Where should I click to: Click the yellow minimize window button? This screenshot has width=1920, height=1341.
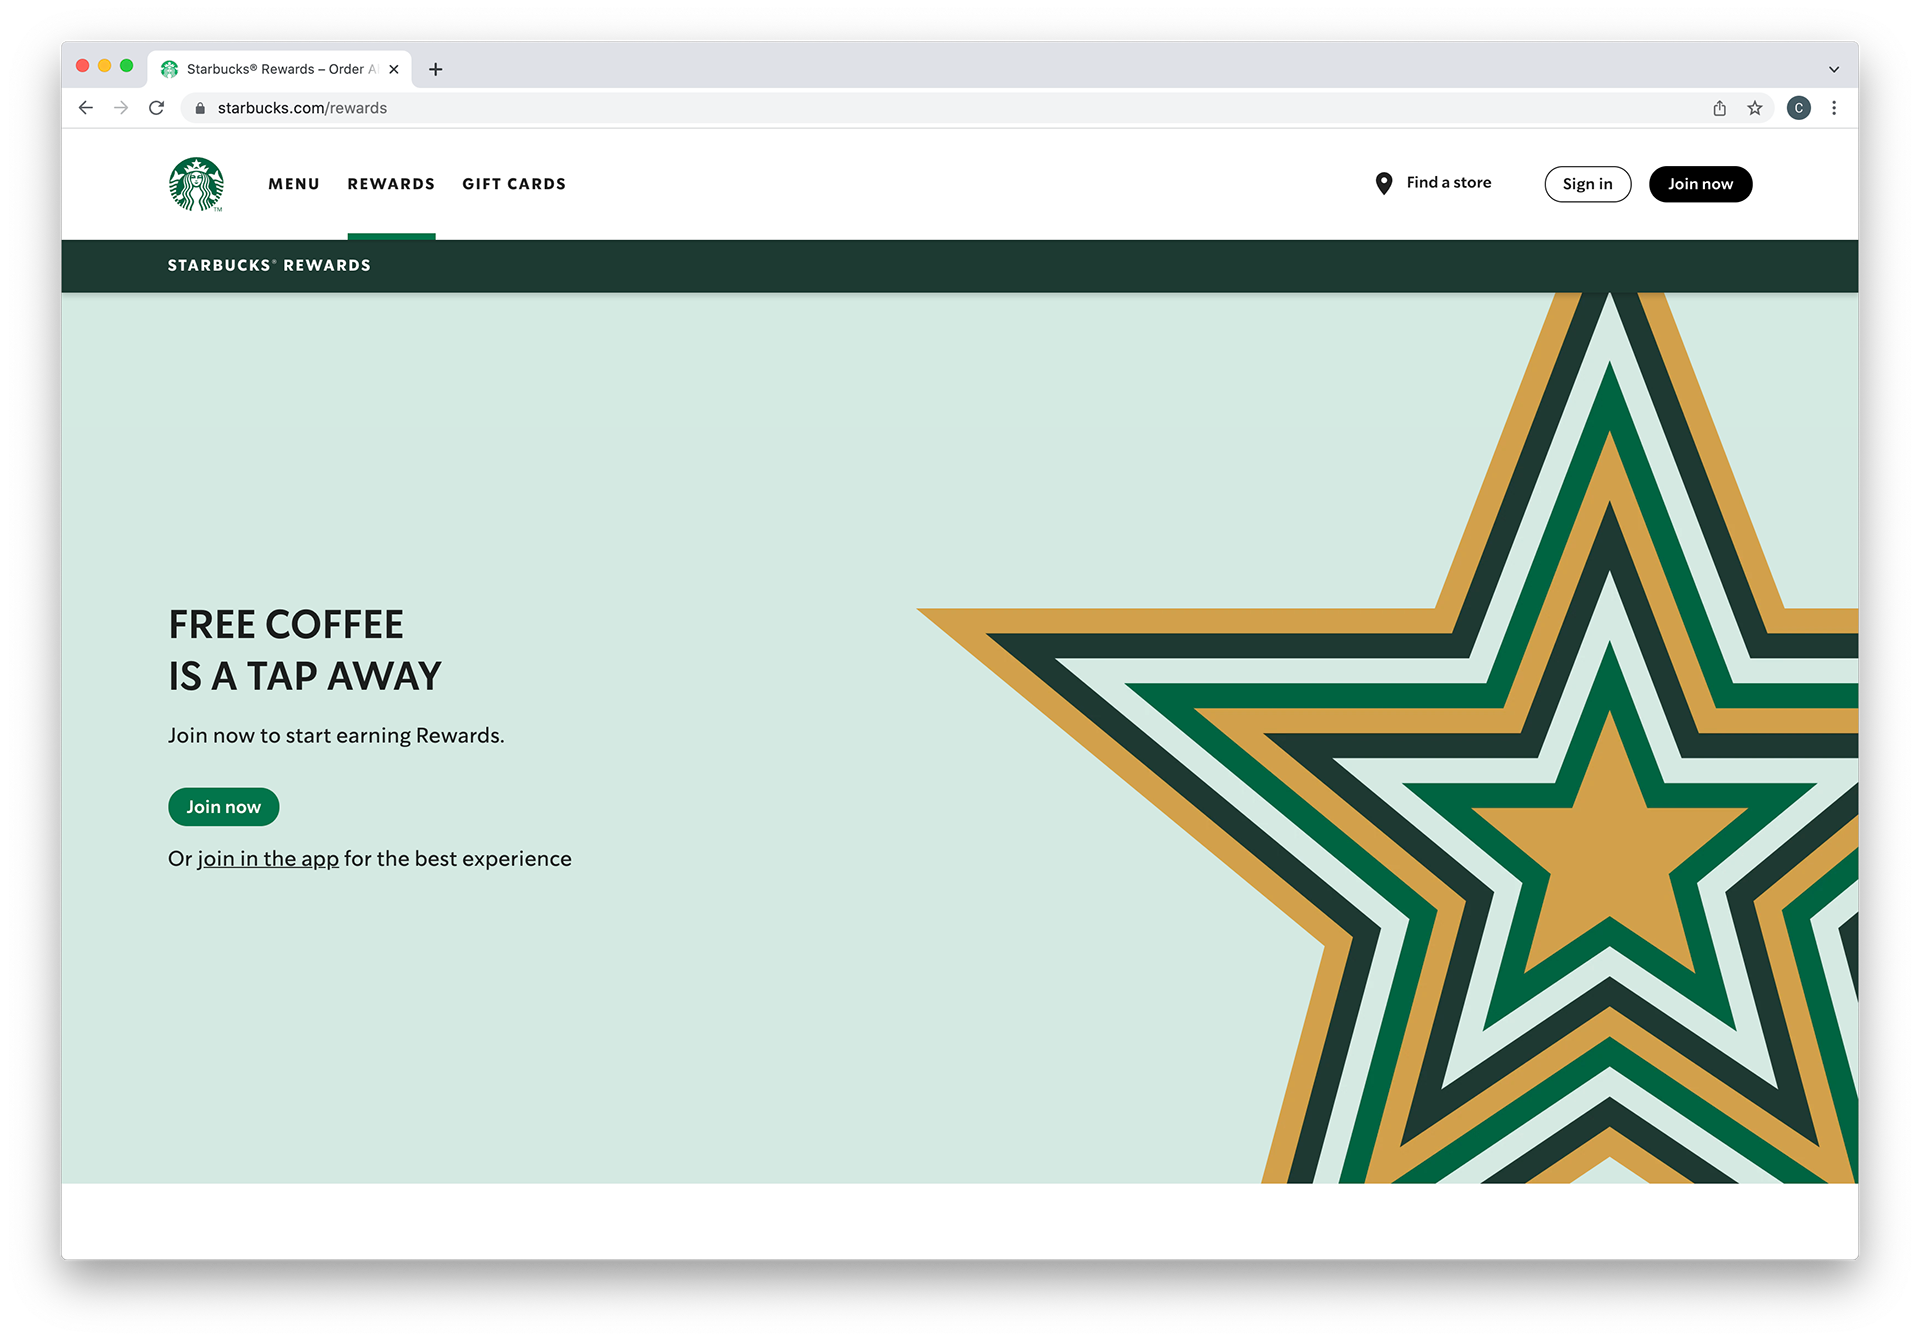105,66
